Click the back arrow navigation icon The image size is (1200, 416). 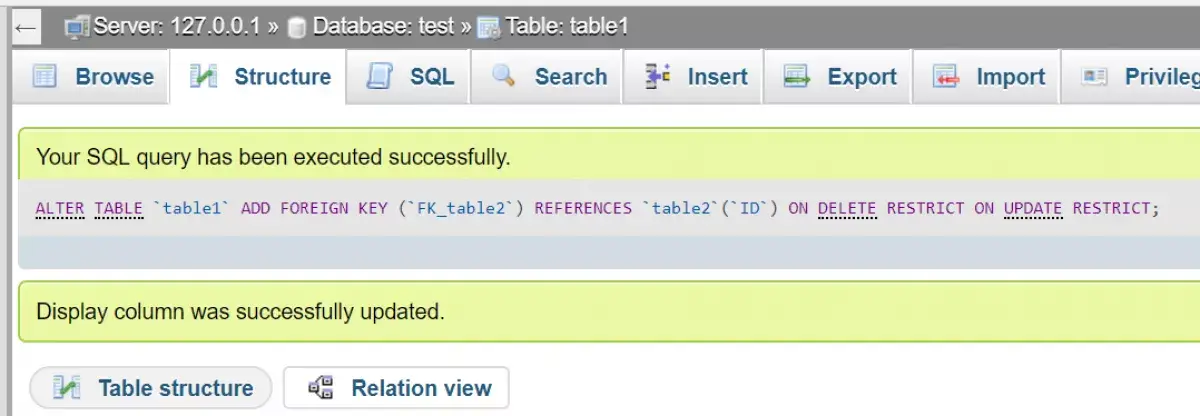25,27
